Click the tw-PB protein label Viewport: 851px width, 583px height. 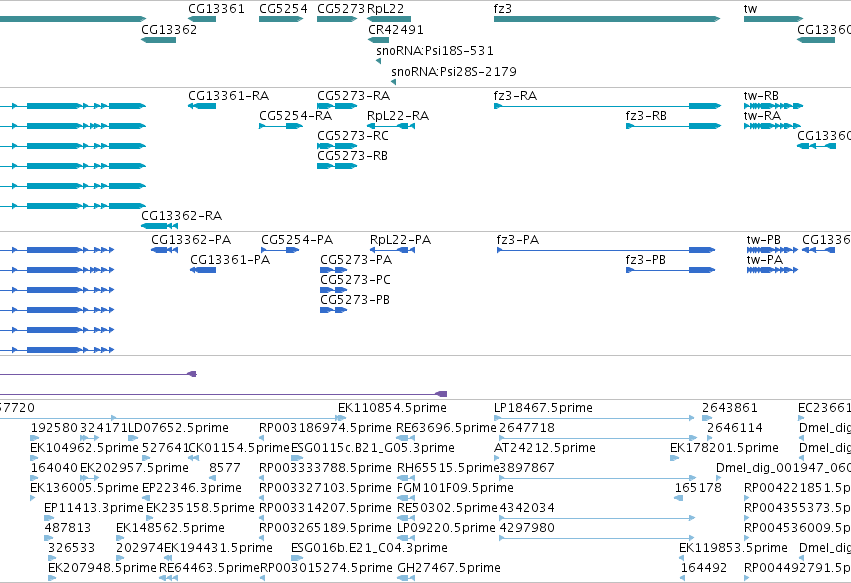pos(764,239)
